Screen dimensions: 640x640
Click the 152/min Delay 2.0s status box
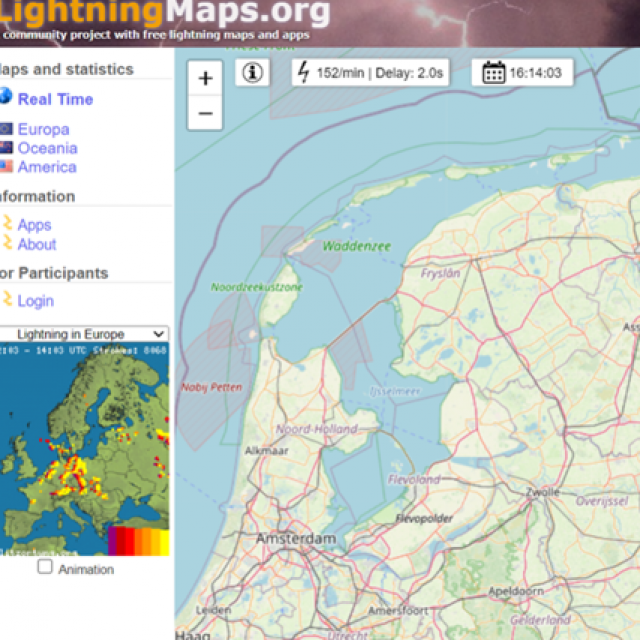tap(370, 73)
